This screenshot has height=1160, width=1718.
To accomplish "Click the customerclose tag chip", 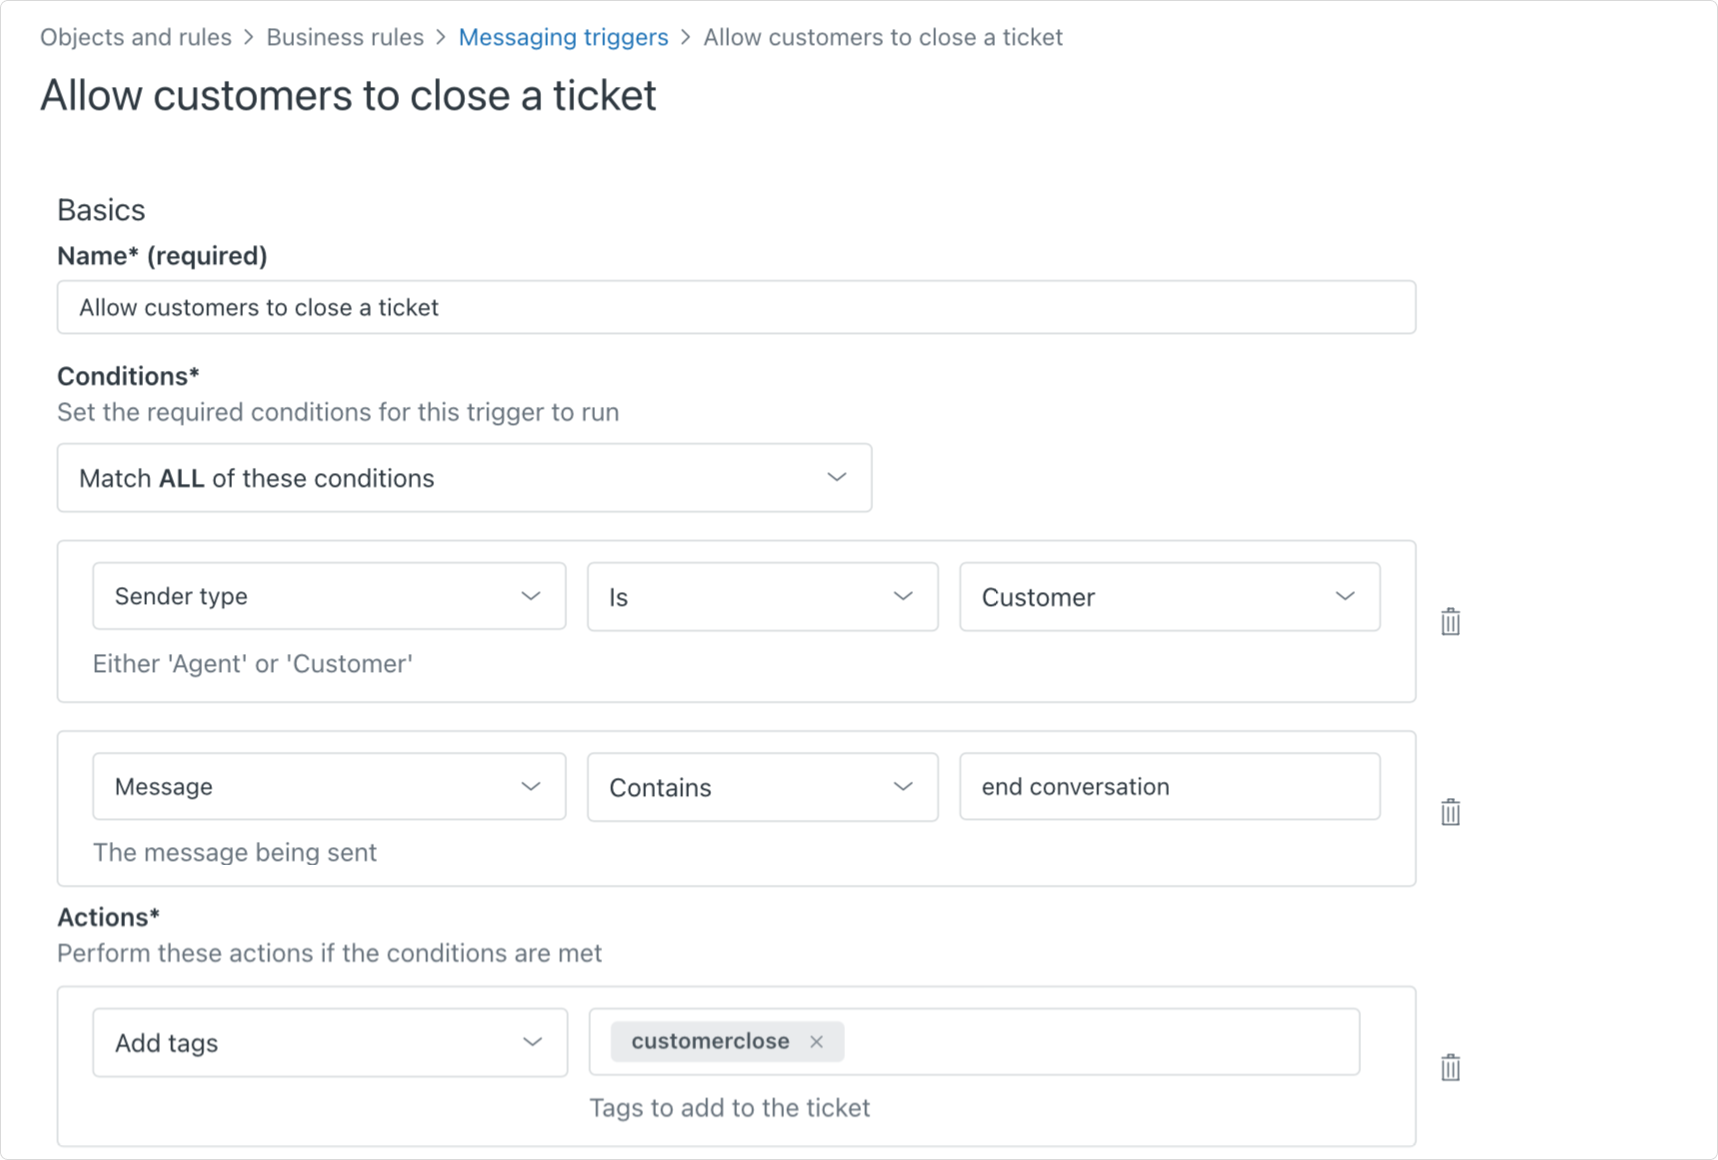I will pyautogui.click(x=710, y=1042).
